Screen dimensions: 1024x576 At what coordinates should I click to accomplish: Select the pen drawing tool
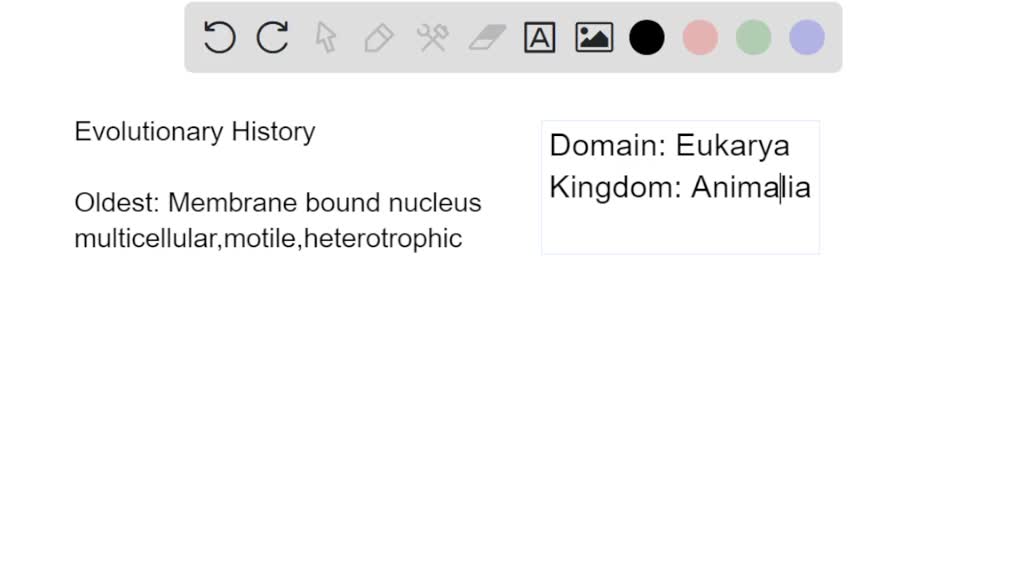379,37
